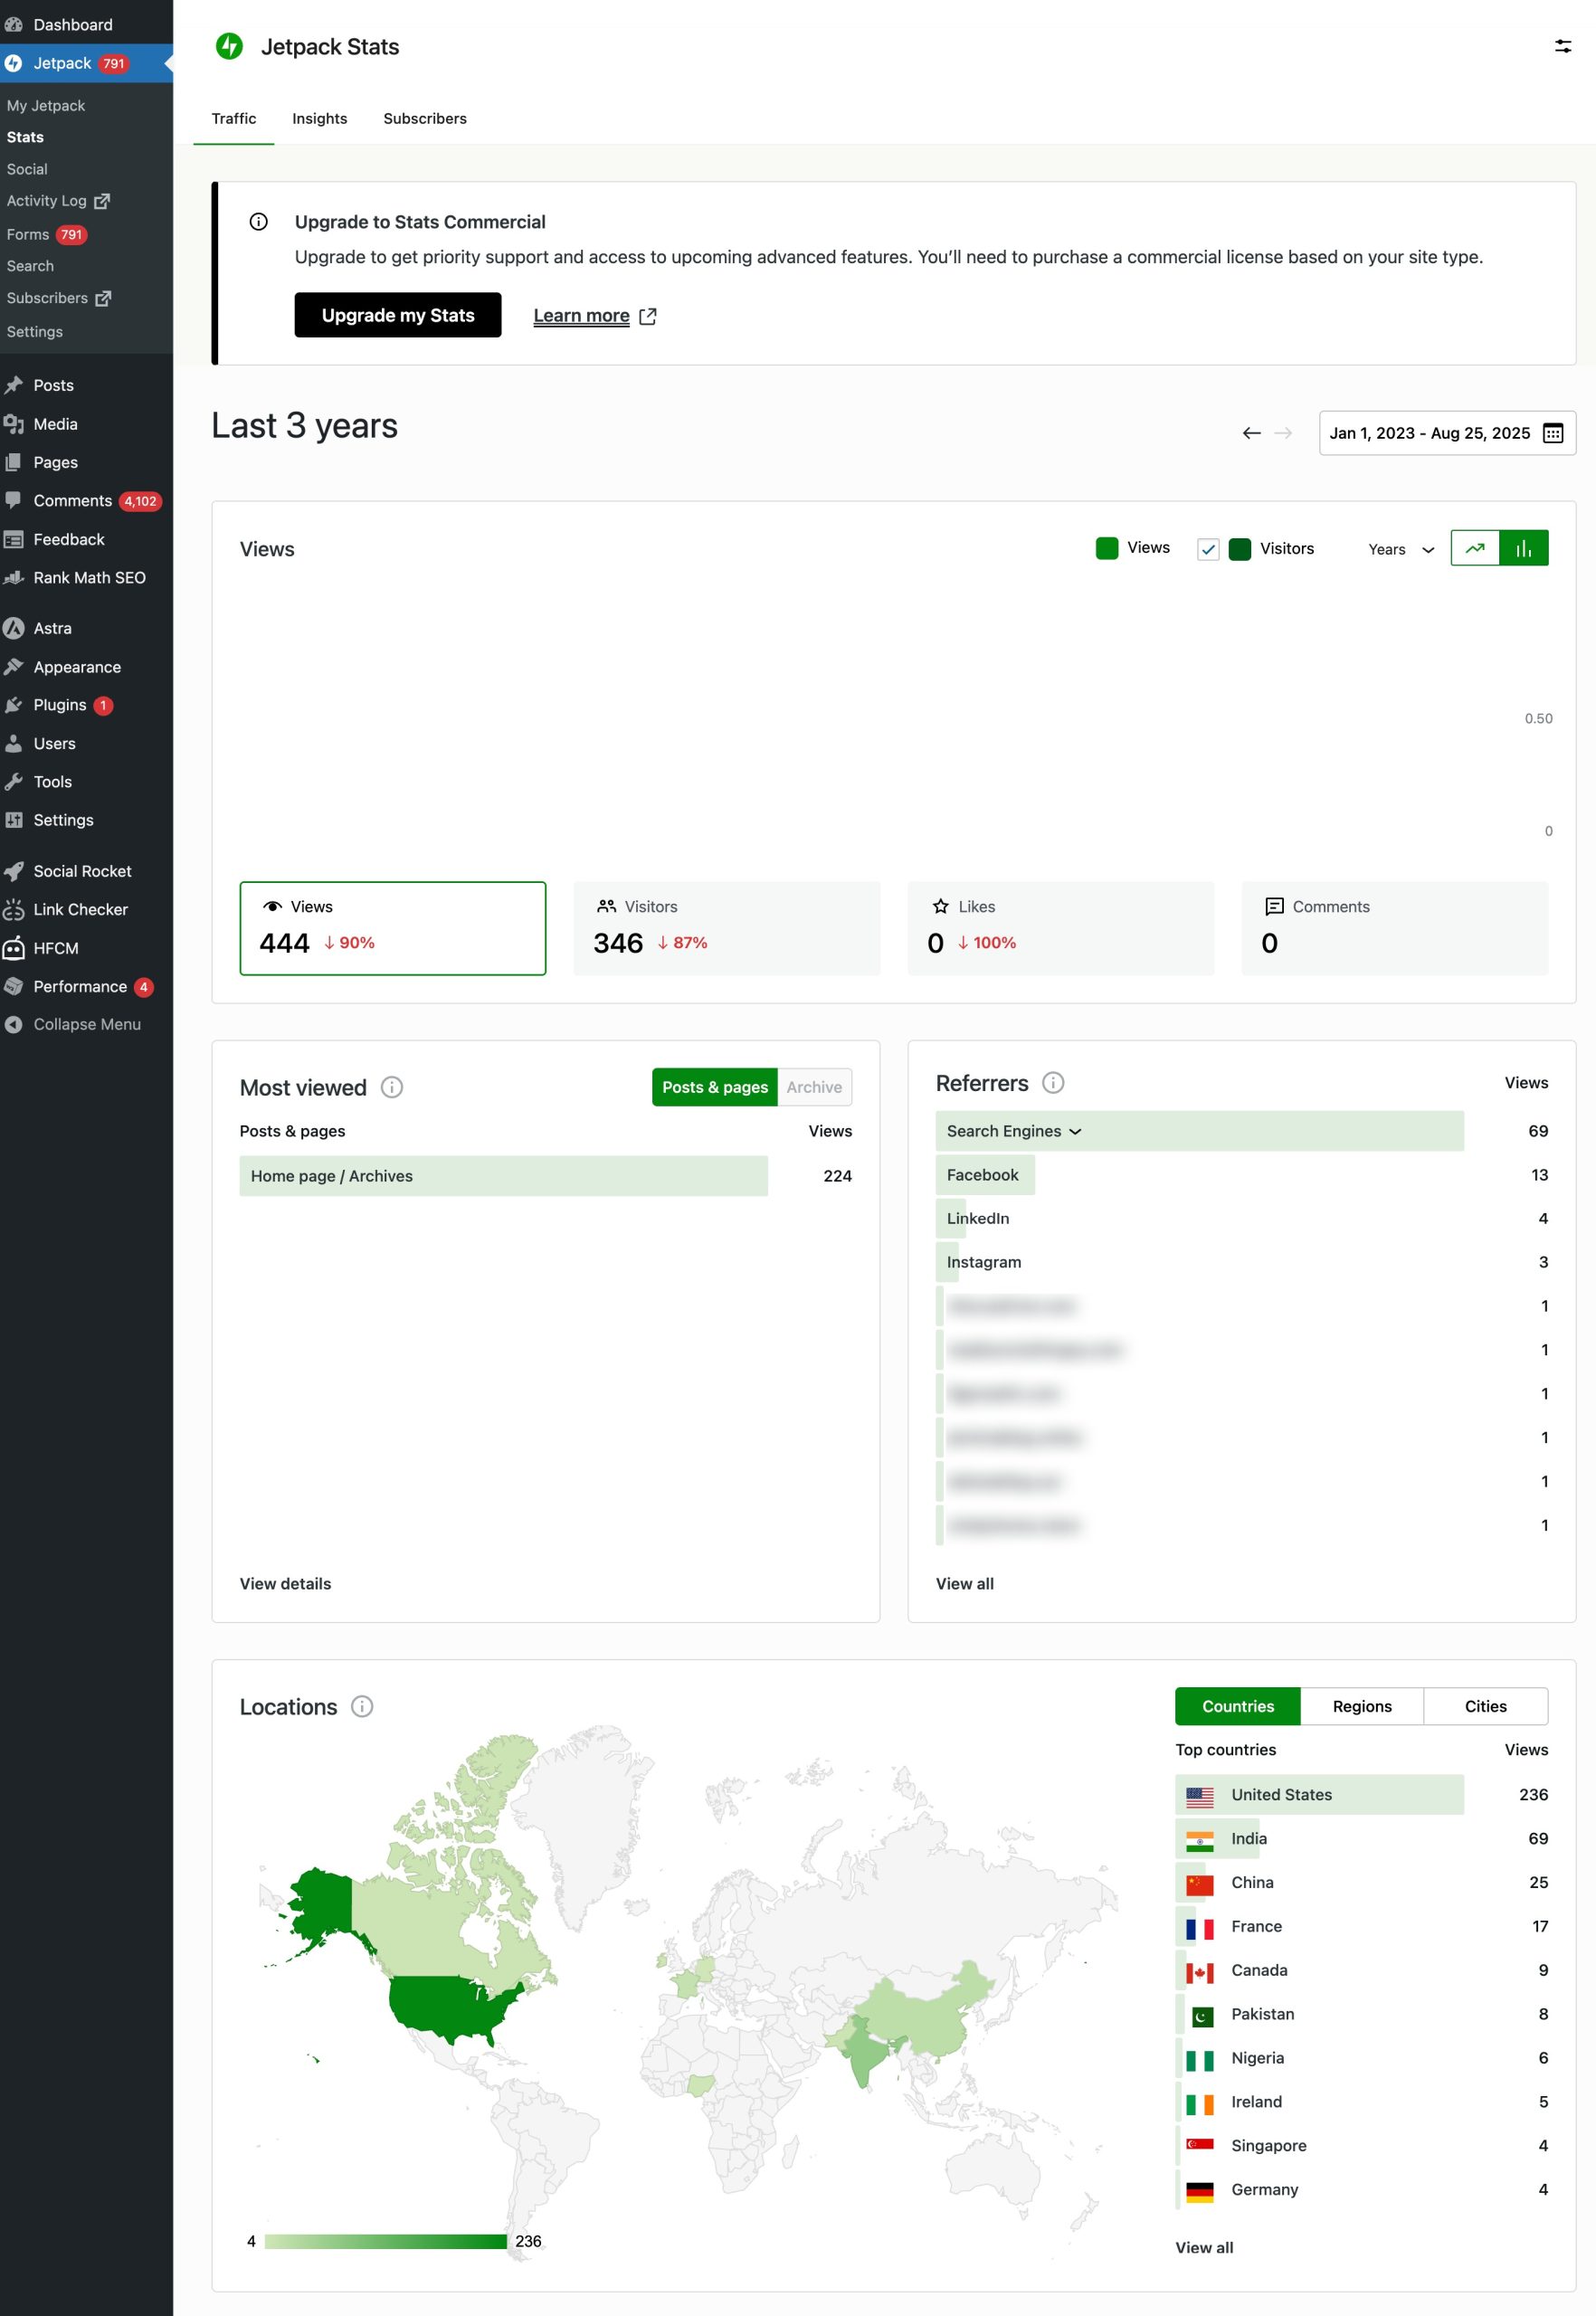Screen dimensions: 1596x2316
Task: Click the Comments bubble icon in sidebar
Action: click(14, 500)
